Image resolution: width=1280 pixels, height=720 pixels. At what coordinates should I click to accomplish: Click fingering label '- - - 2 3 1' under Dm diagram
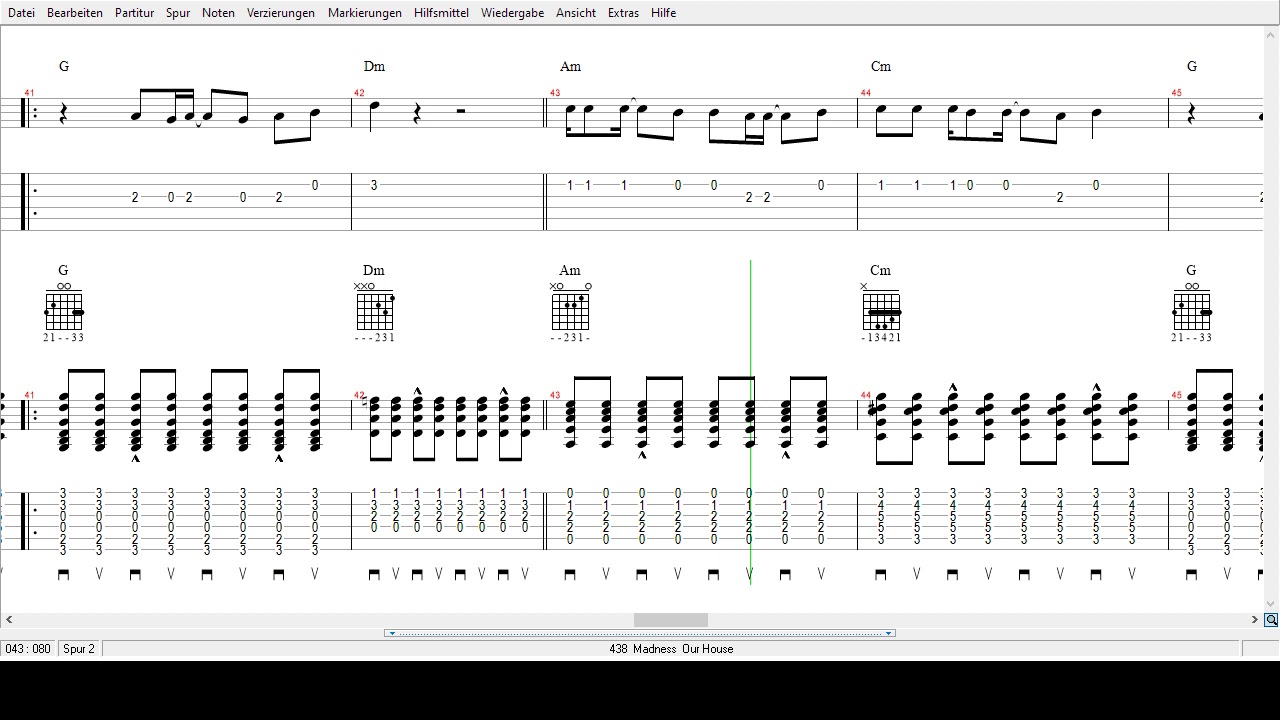click(375, 338)
